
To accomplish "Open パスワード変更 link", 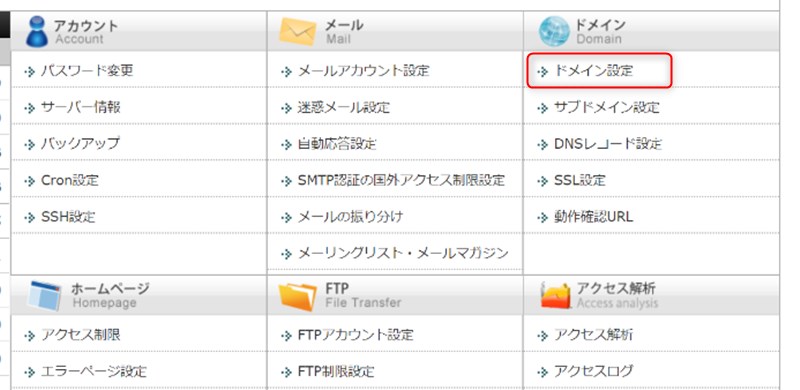I will 87,70.
